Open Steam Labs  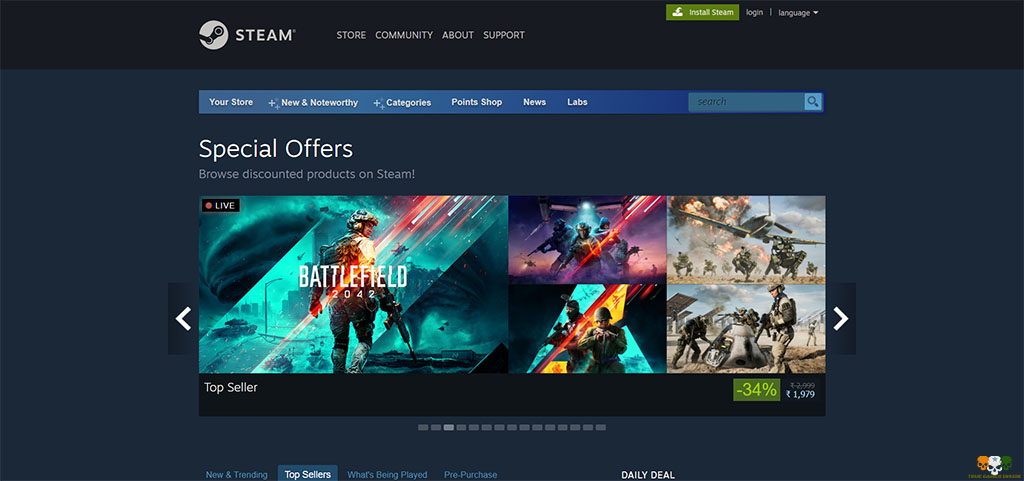coord(577,102)
